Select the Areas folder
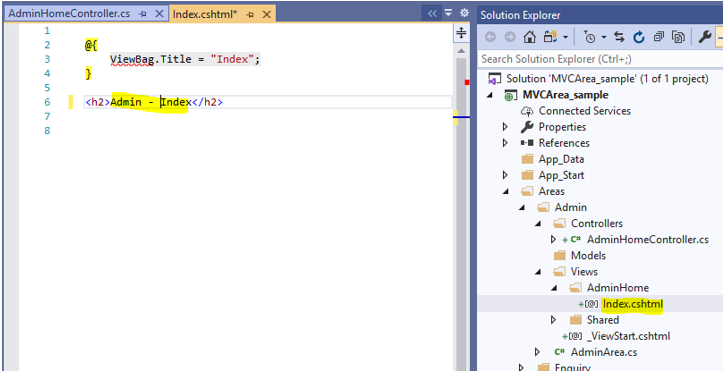Screen dimensions: 724x378 551,191
